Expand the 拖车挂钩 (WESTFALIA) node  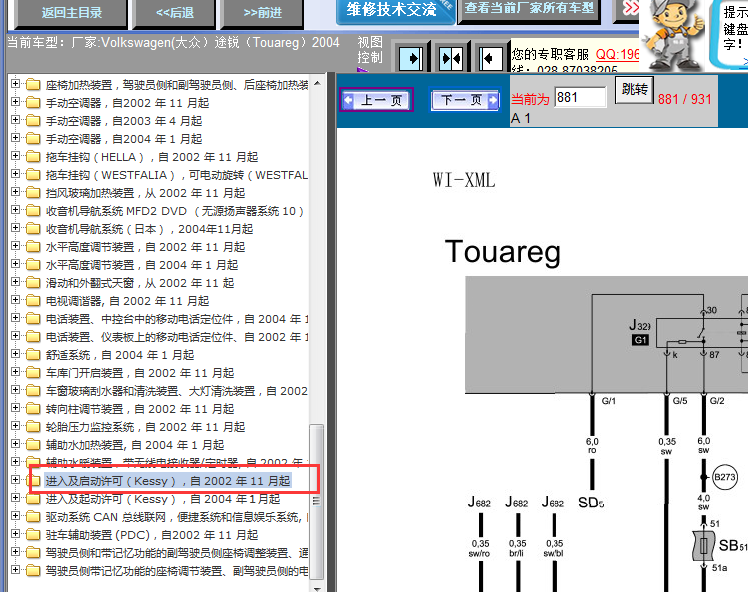click(15, 174)
